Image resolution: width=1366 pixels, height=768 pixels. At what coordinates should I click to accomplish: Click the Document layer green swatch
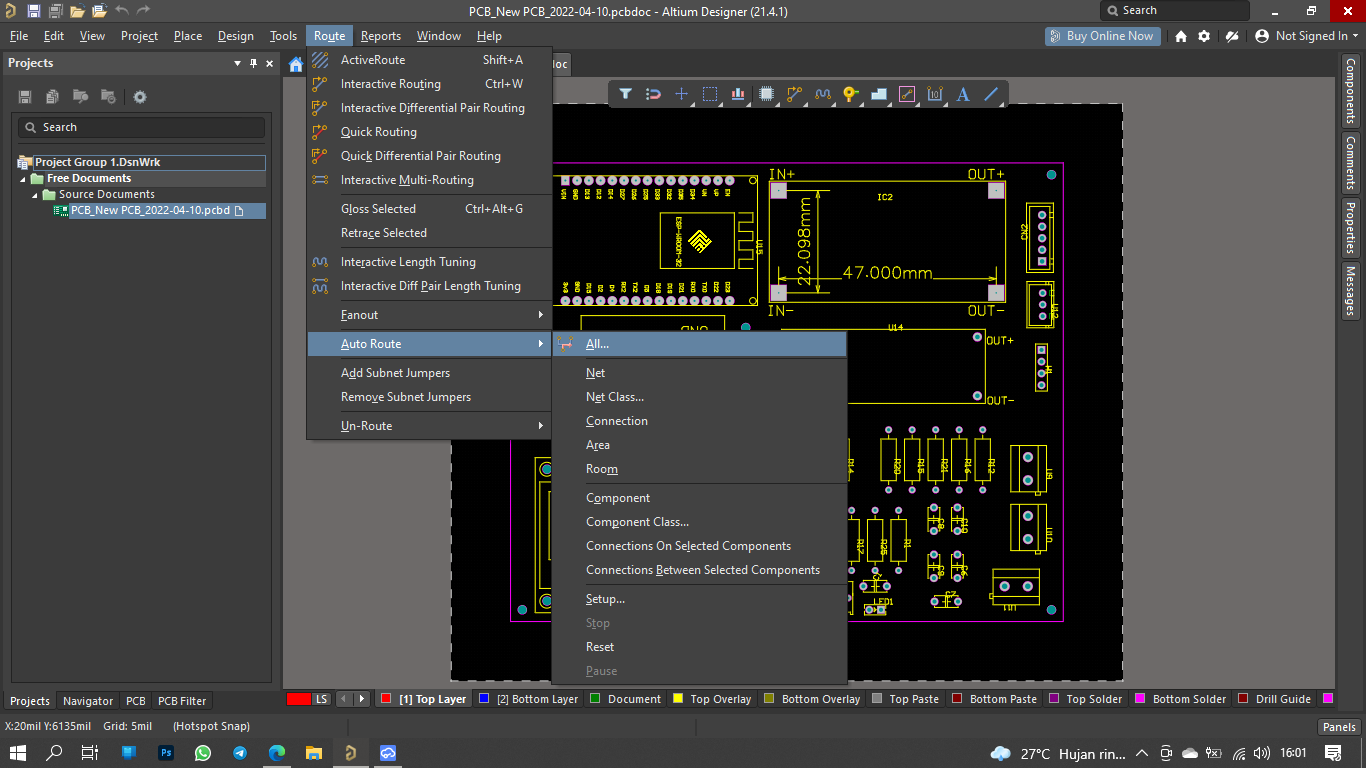point(595,699)
